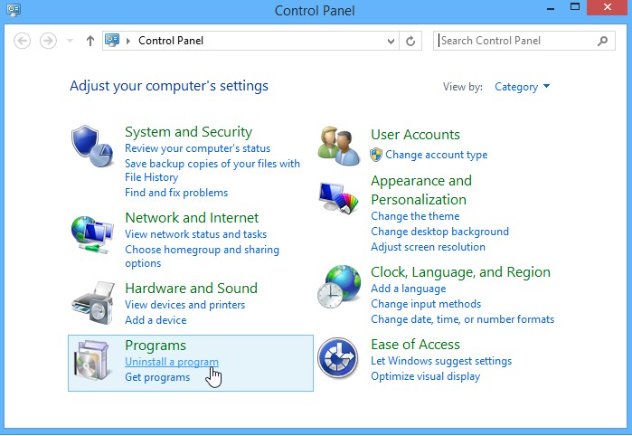Expand the address bar history dropdown

coord(391,41)
